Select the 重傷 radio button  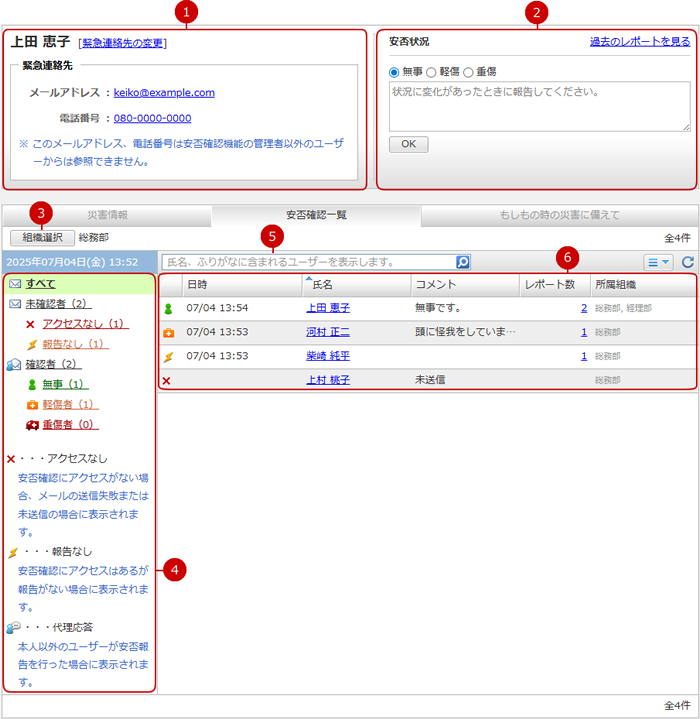point(468,72)
